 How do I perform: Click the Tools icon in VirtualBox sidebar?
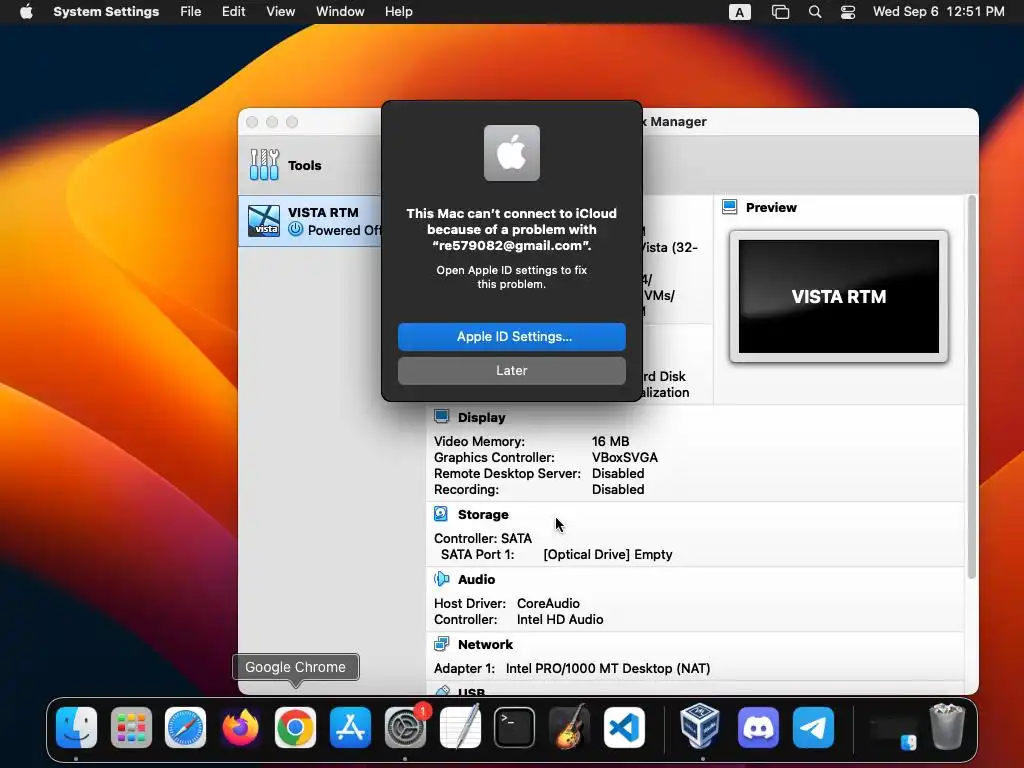(264, 165)
